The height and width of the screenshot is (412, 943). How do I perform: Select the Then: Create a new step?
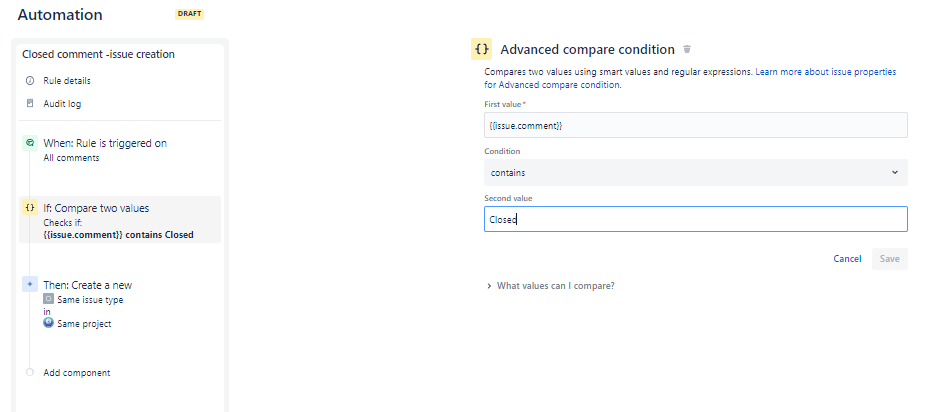(x=87, y=285)
